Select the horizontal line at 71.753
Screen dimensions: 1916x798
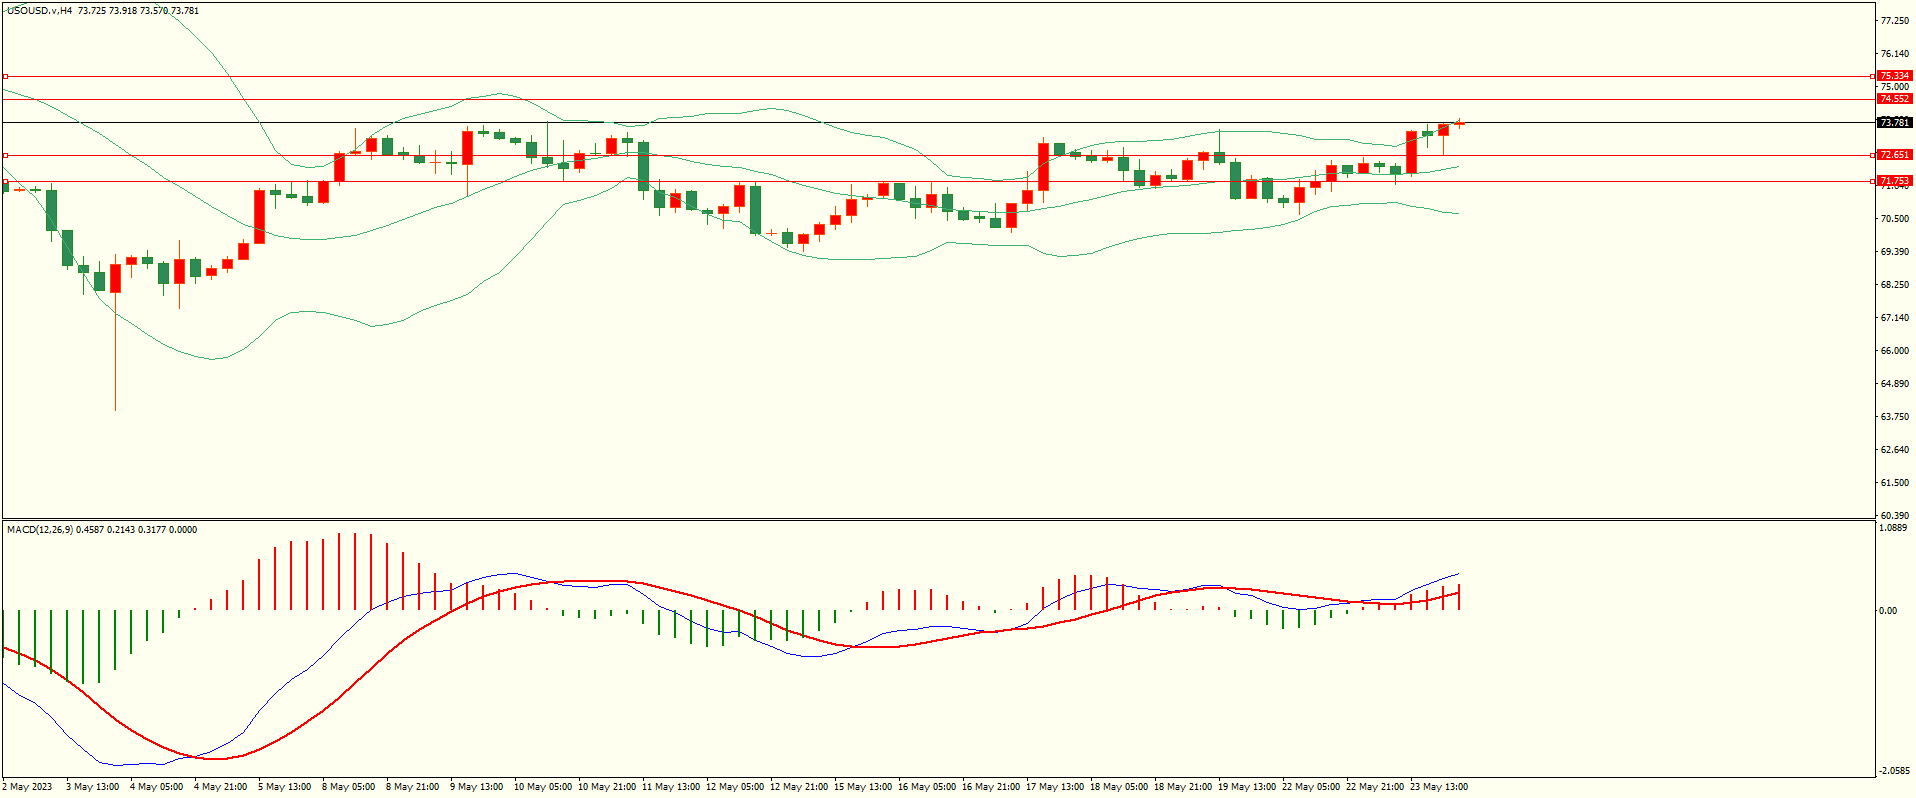point(938,181)
